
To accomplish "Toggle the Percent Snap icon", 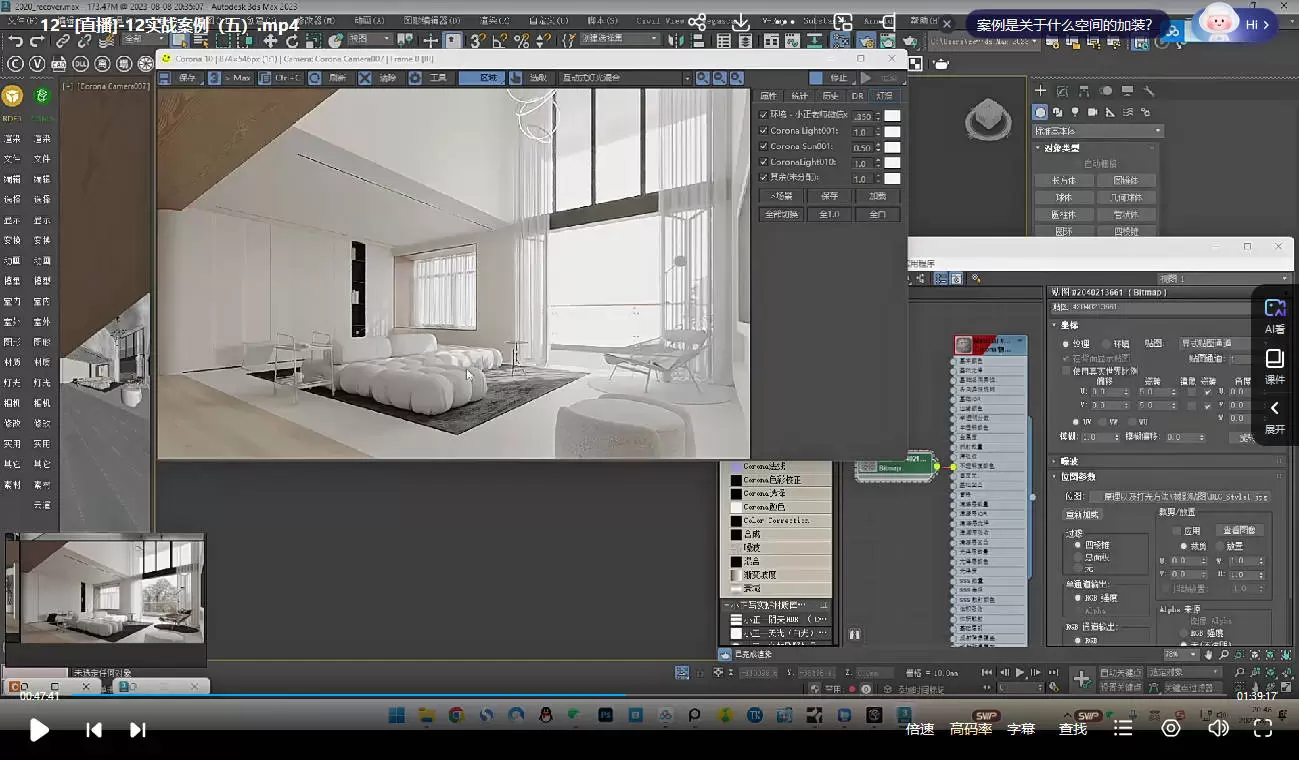I will click(x=520, y=41).
